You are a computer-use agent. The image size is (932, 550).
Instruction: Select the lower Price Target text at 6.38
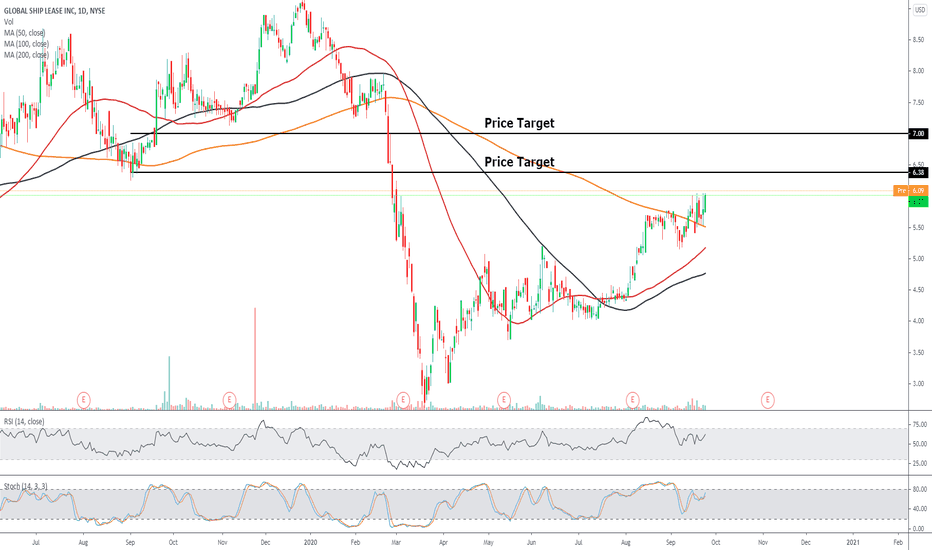[519, 162]
